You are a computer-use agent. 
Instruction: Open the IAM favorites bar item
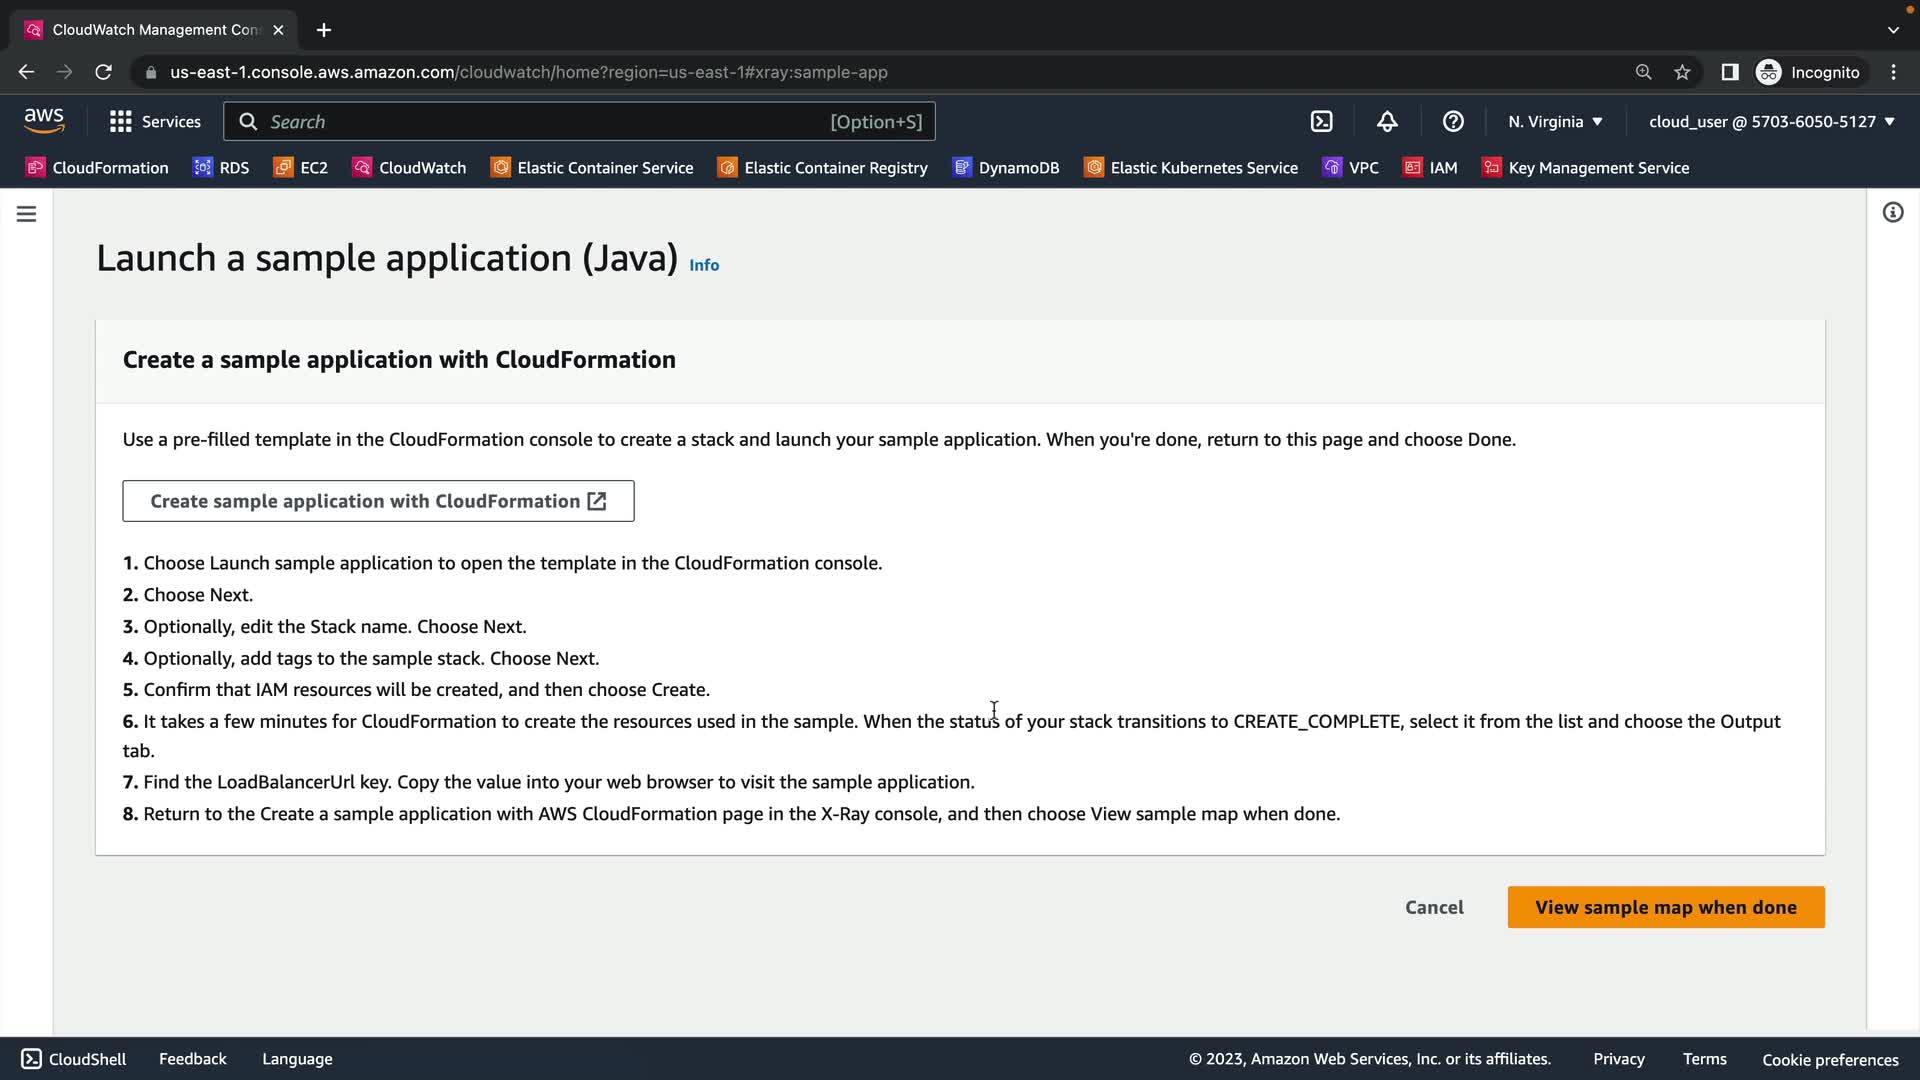[1430, 168]
